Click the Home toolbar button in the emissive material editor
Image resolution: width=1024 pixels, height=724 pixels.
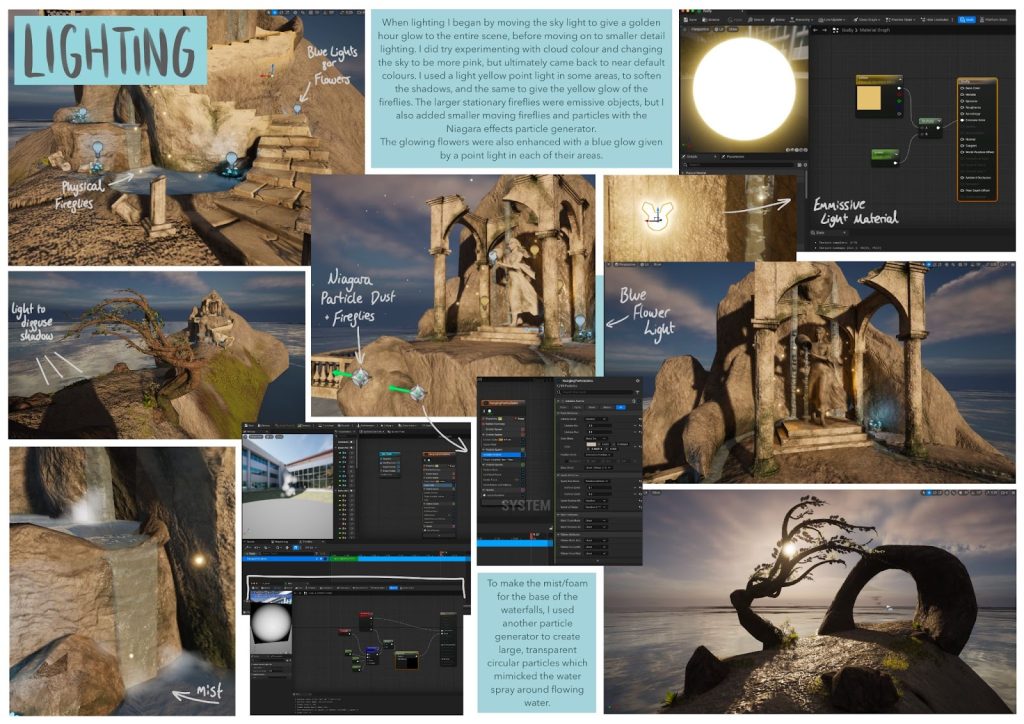pyautogui.click(x=778, y=20)
